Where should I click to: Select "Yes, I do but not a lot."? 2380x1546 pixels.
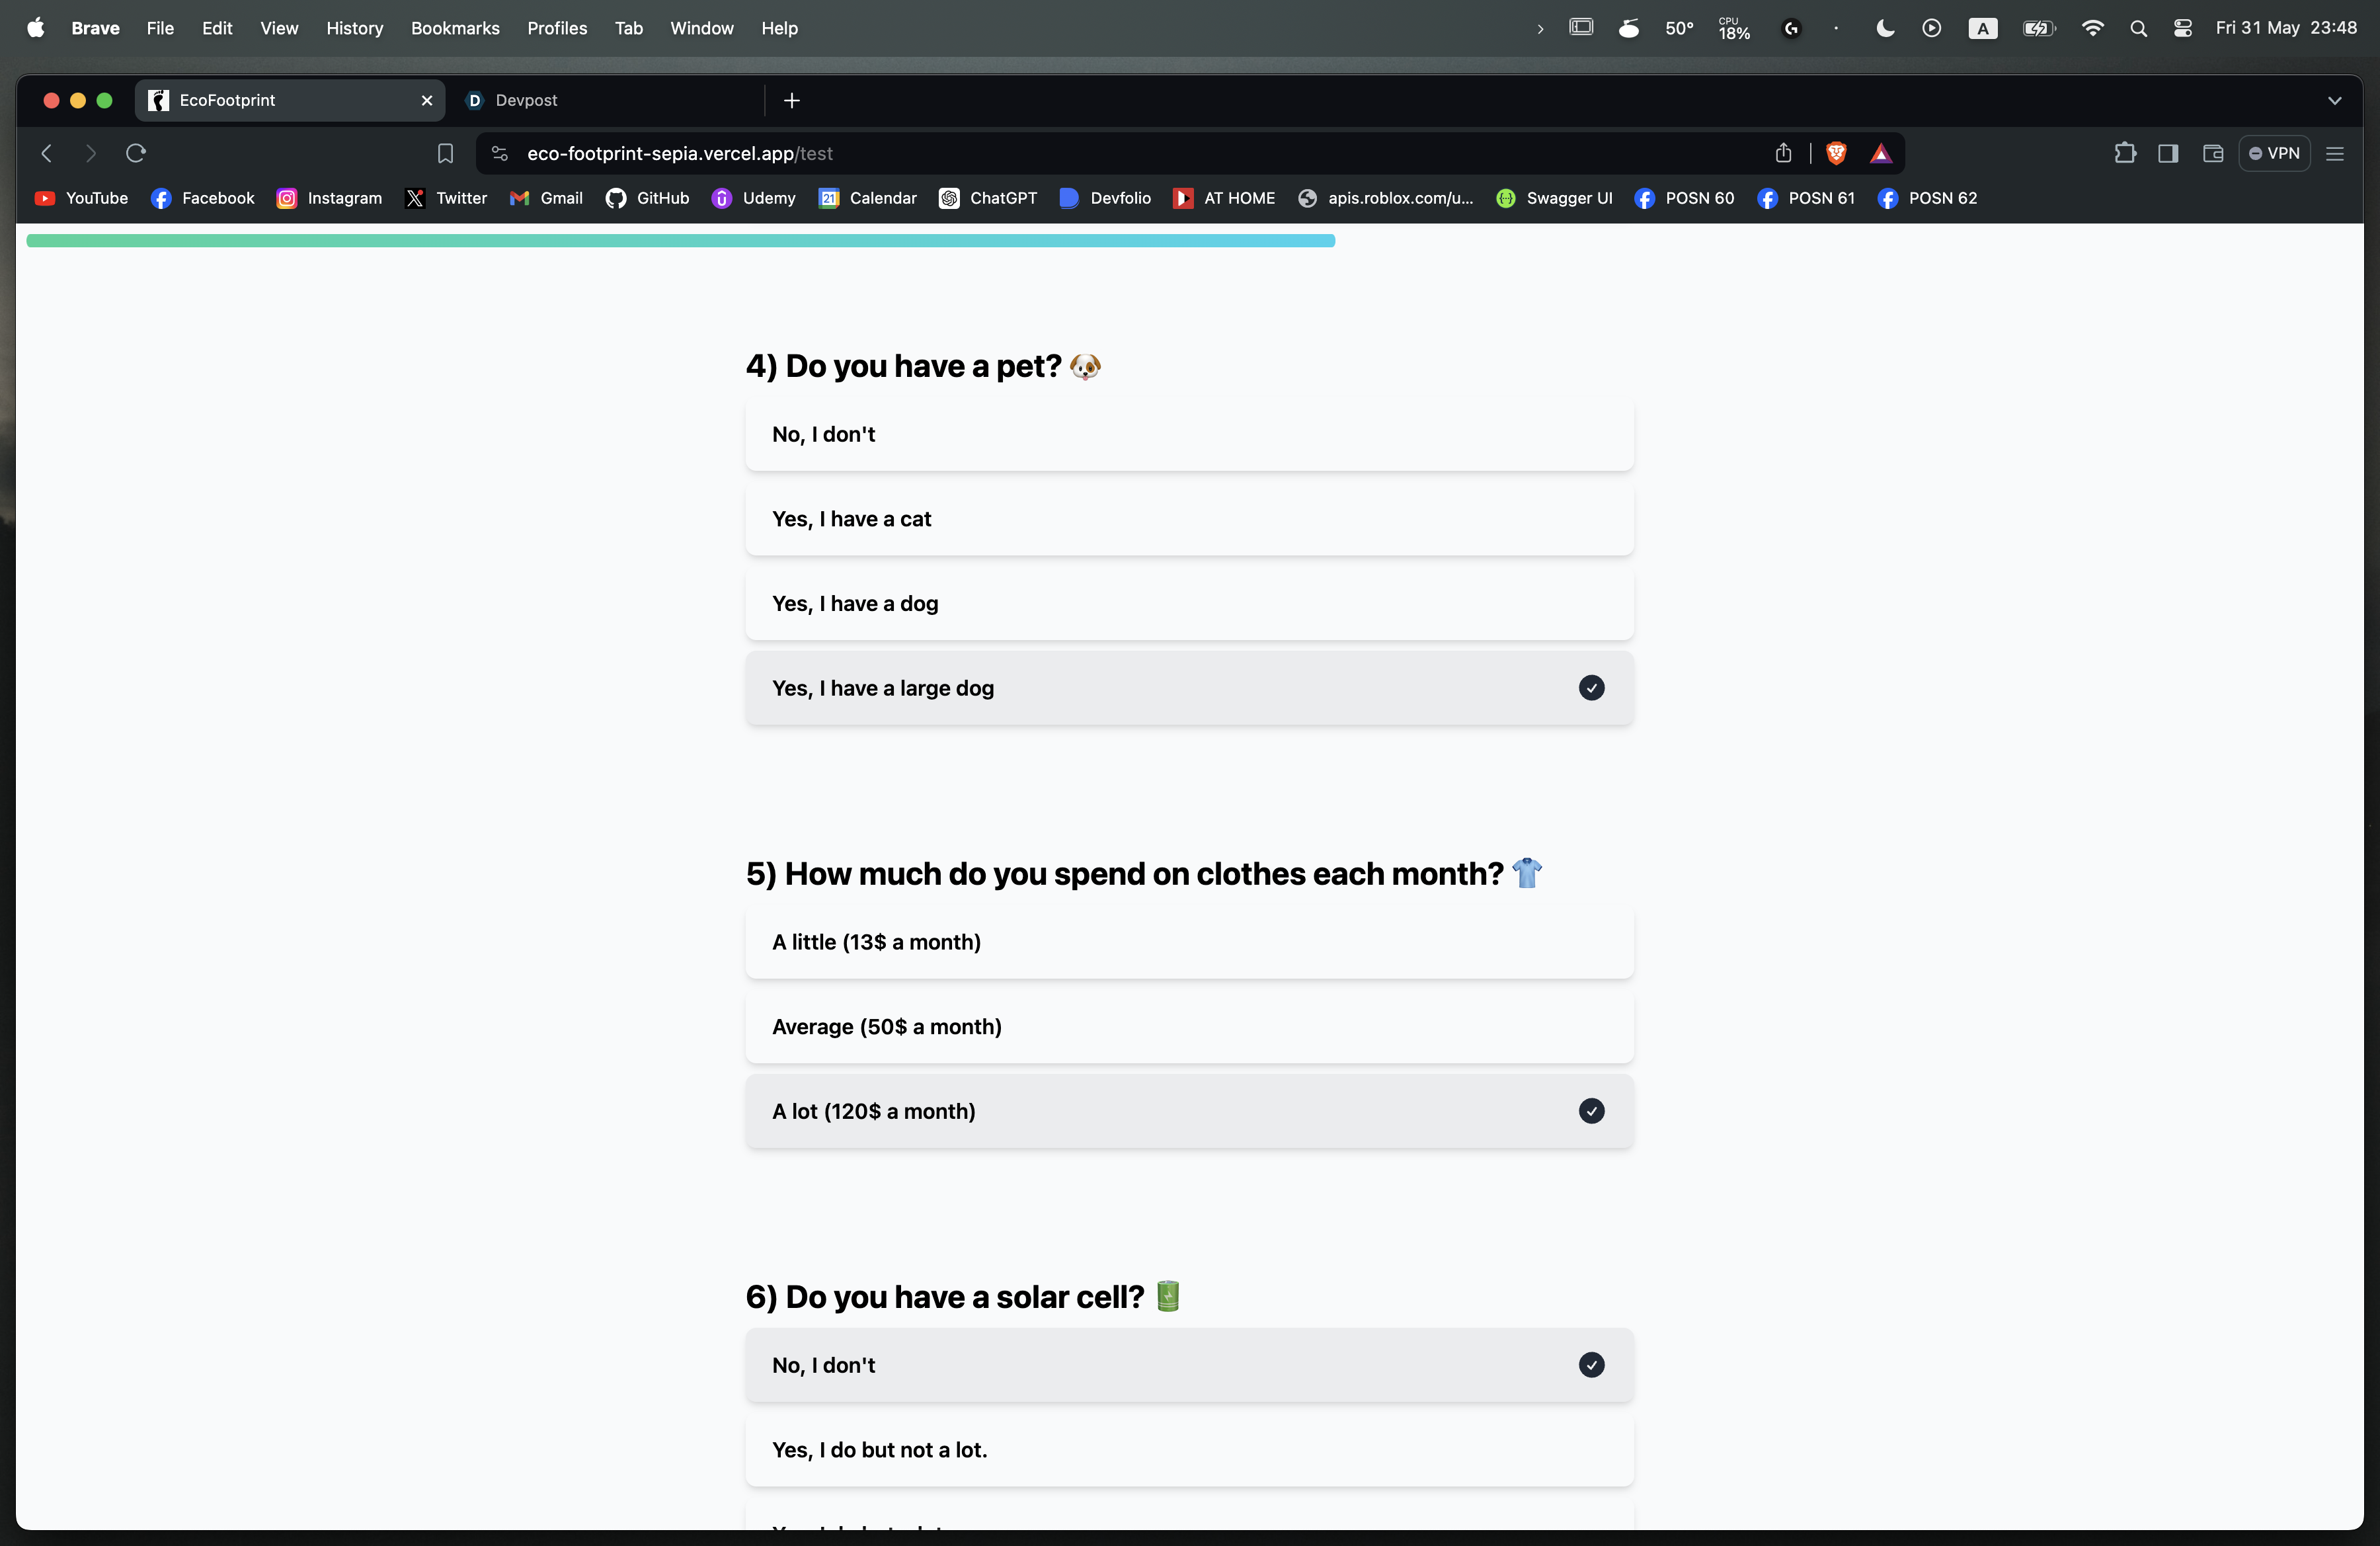(1188, 1450)
